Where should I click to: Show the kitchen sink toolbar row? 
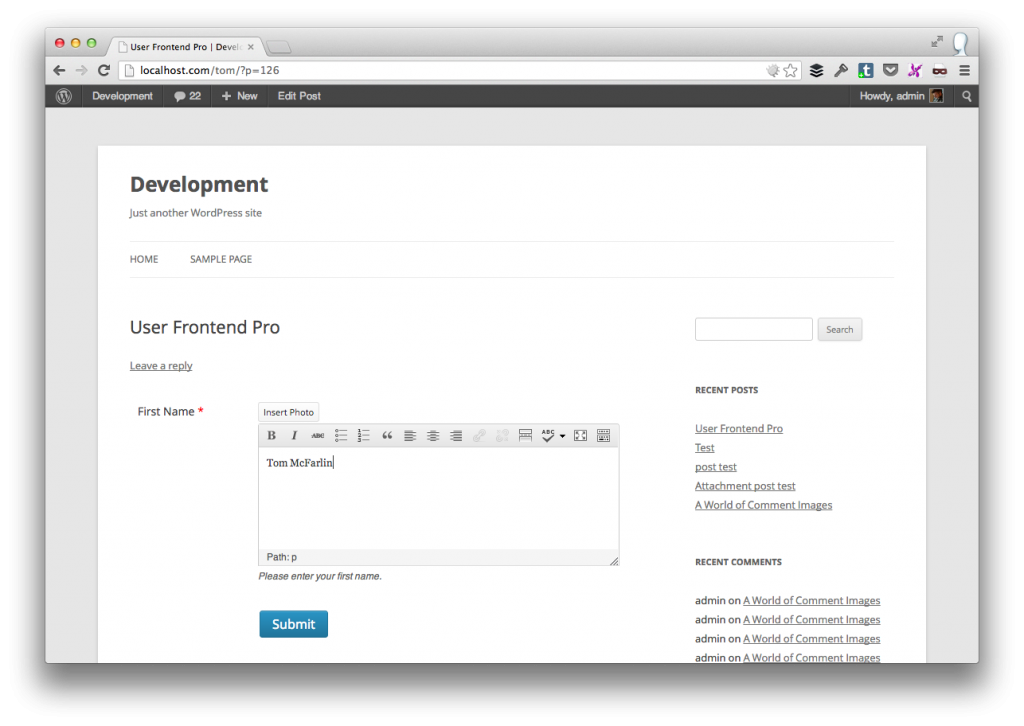pyautogui.click(x=603, y=435)
